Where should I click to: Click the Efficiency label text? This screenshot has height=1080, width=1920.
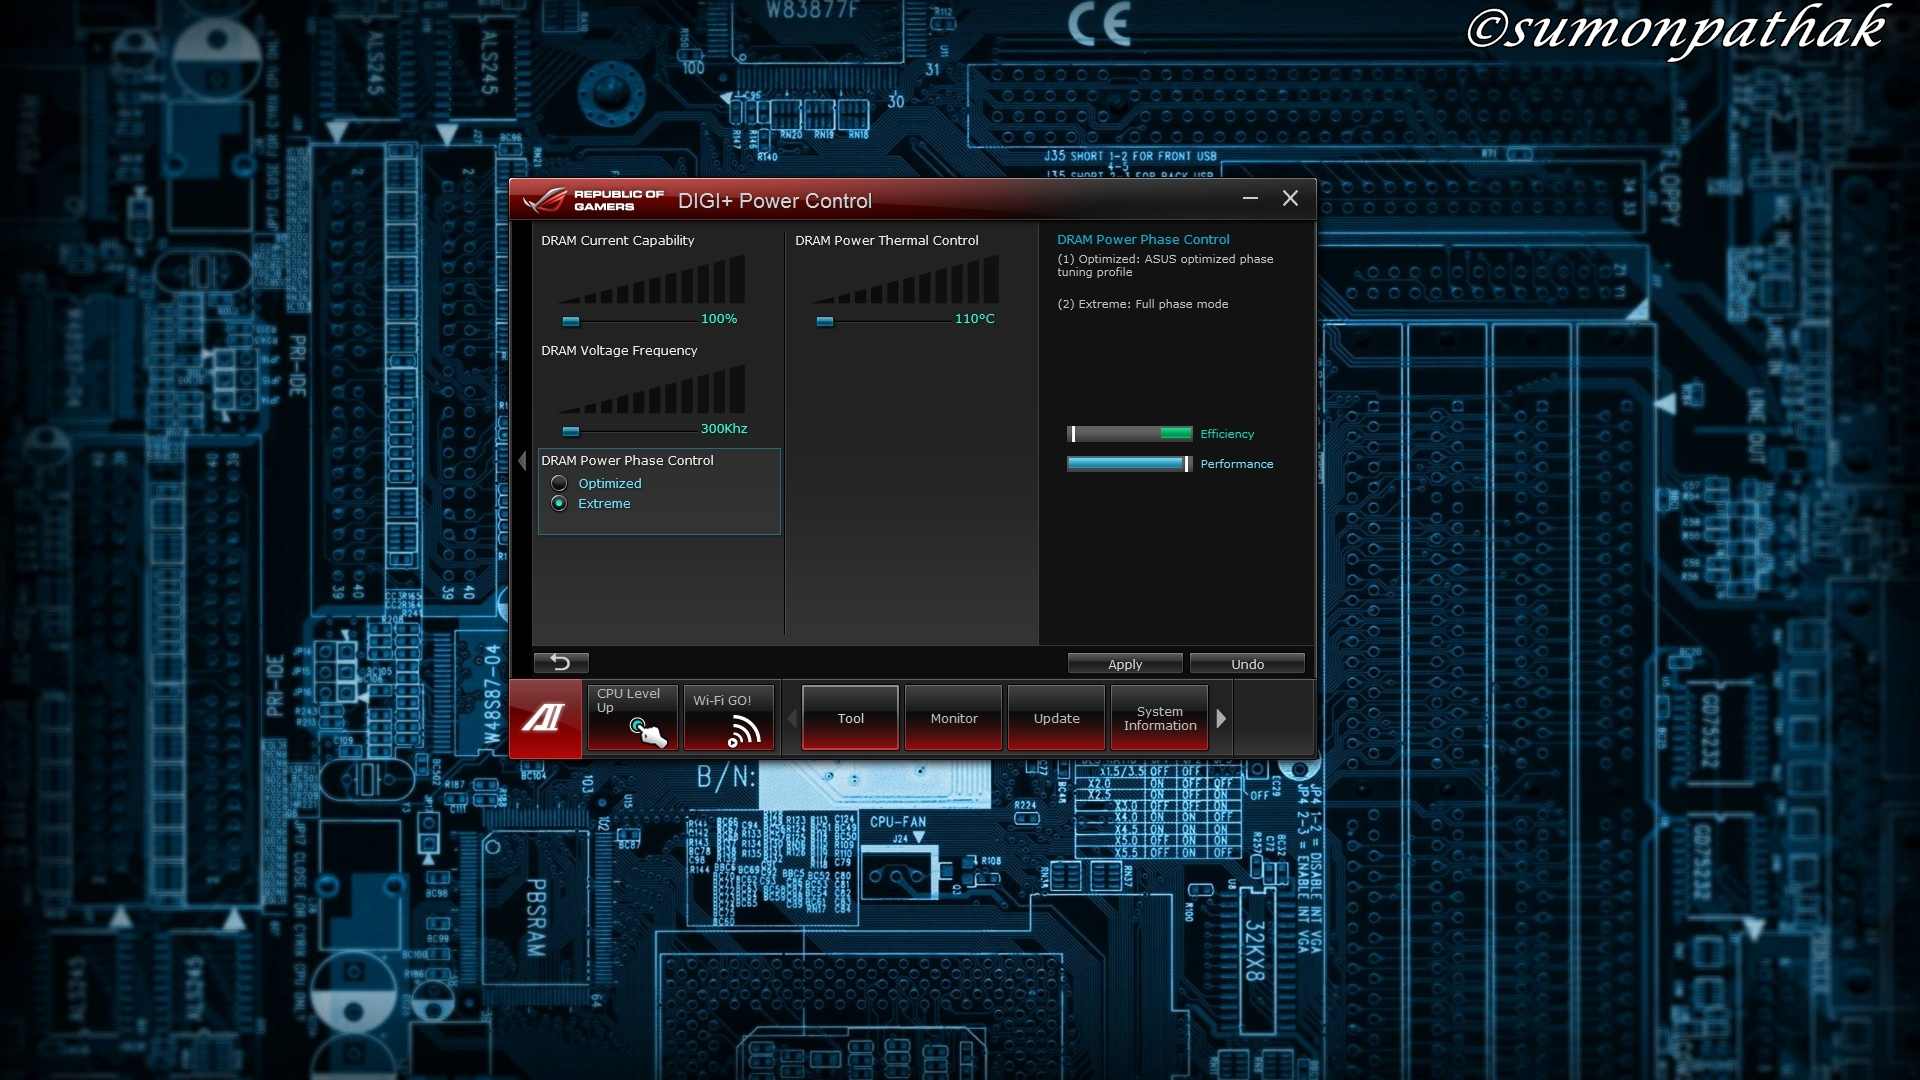point(1227,434)
